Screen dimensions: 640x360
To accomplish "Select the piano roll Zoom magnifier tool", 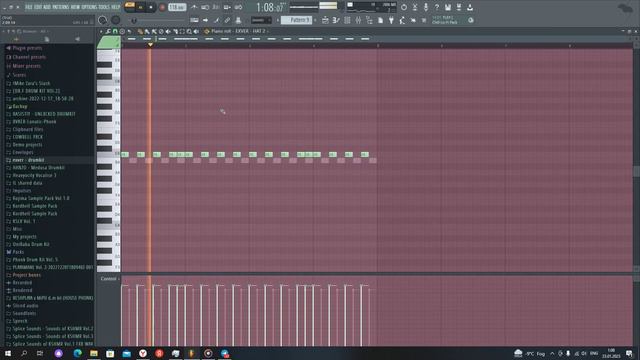I will pyautogui.click(x=189, y=31).
